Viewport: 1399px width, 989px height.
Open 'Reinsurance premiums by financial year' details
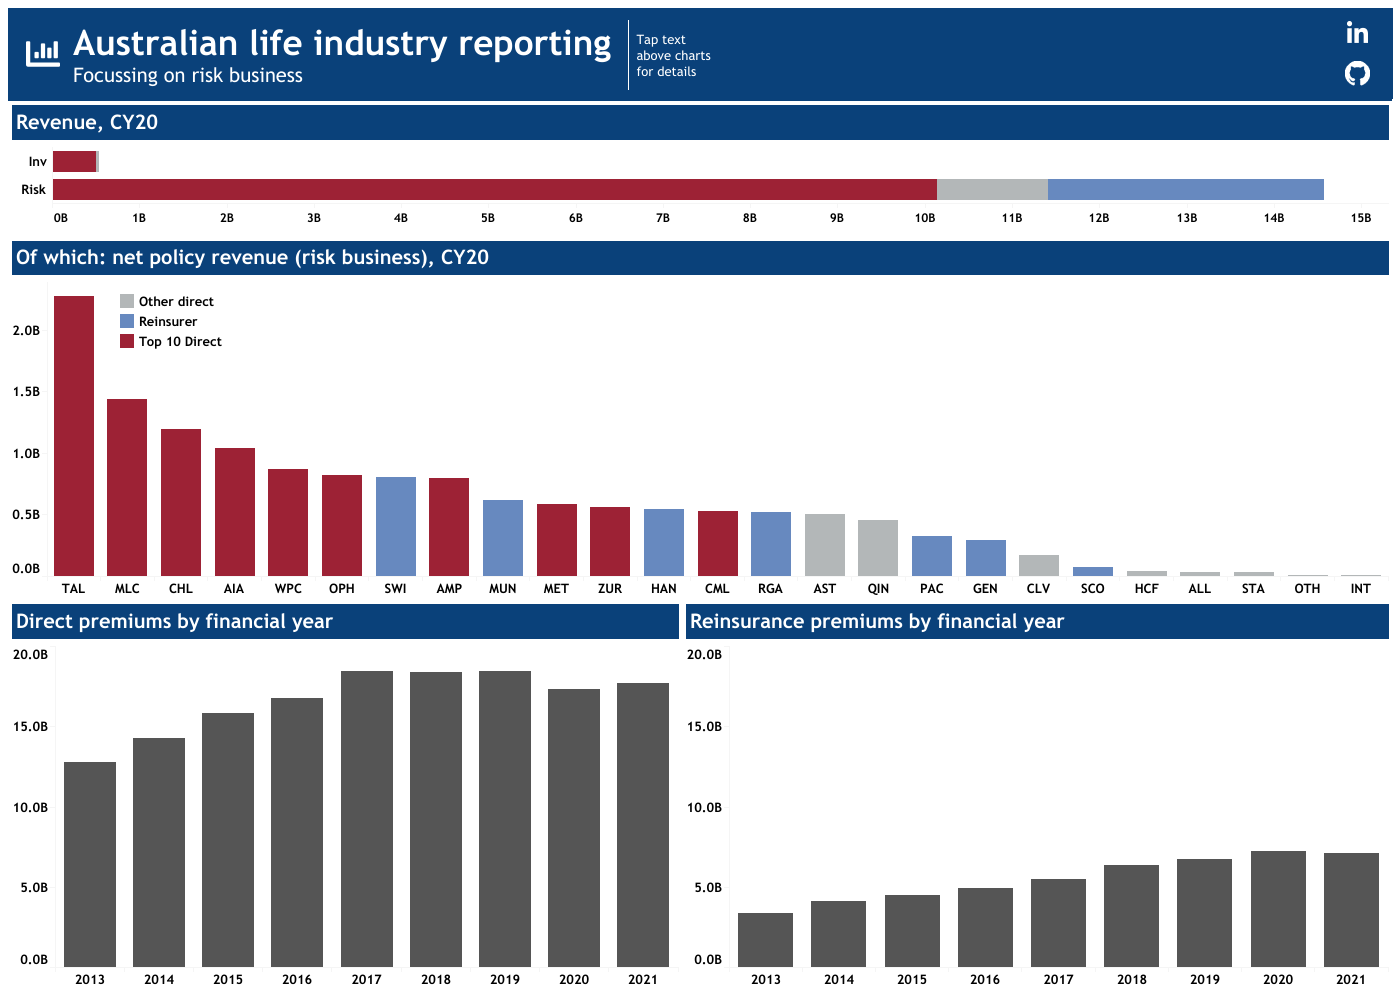[x=876, y=622]
